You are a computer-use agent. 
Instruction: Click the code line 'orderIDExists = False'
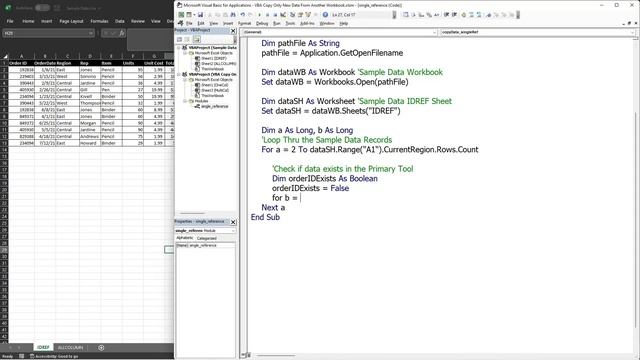(310, 188)
